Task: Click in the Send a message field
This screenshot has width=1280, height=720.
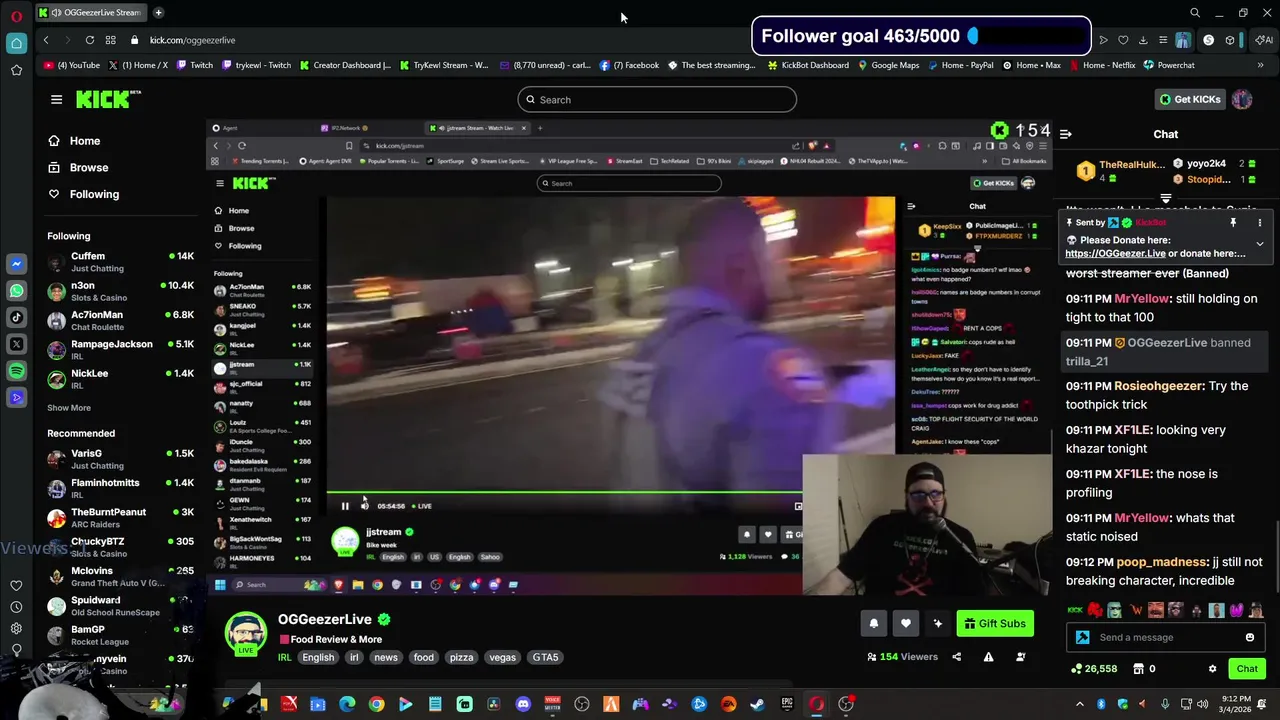Action: click(1166, 637)
